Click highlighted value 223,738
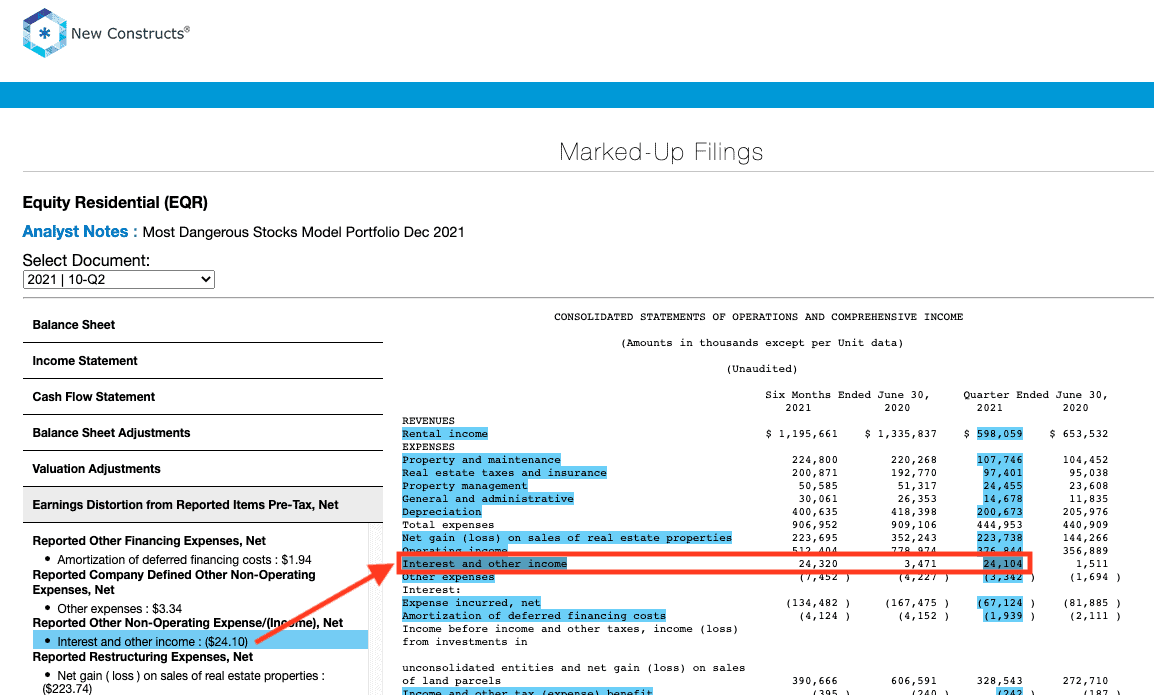1154x695 pixels. coord(999,538)
